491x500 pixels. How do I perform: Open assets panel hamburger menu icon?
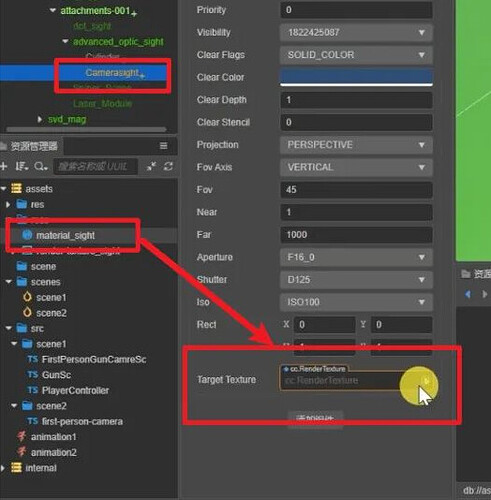click(163, 146)
